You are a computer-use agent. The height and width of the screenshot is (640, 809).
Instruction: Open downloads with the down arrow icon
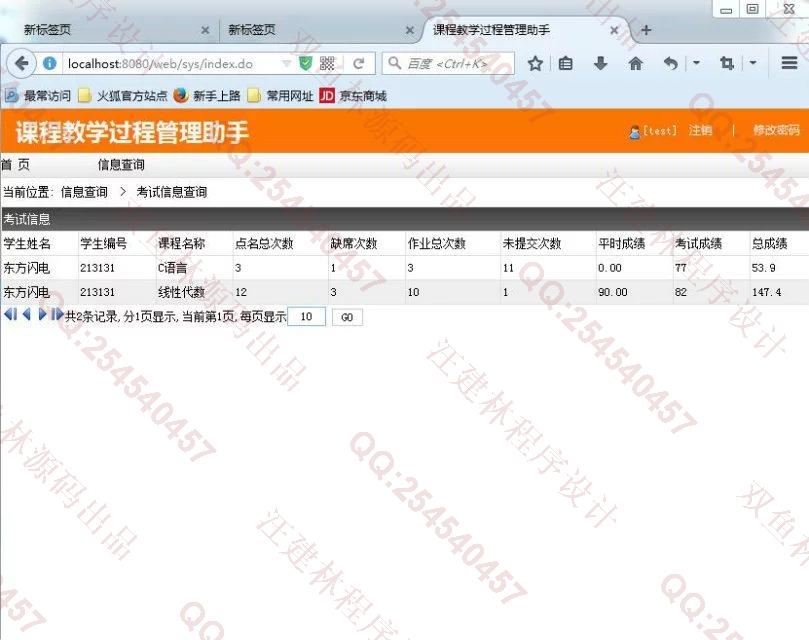(x=601, y=63)
